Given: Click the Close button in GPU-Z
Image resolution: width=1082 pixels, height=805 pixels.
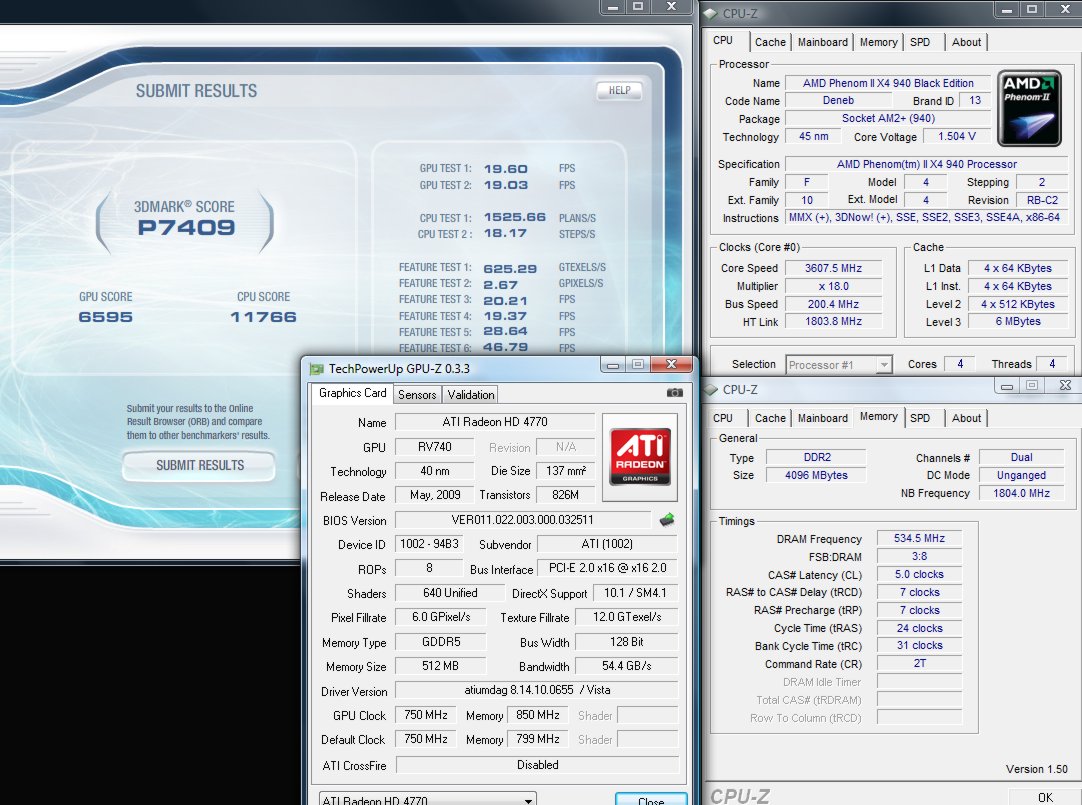Looking at the screenshot, I should (651, 799).
